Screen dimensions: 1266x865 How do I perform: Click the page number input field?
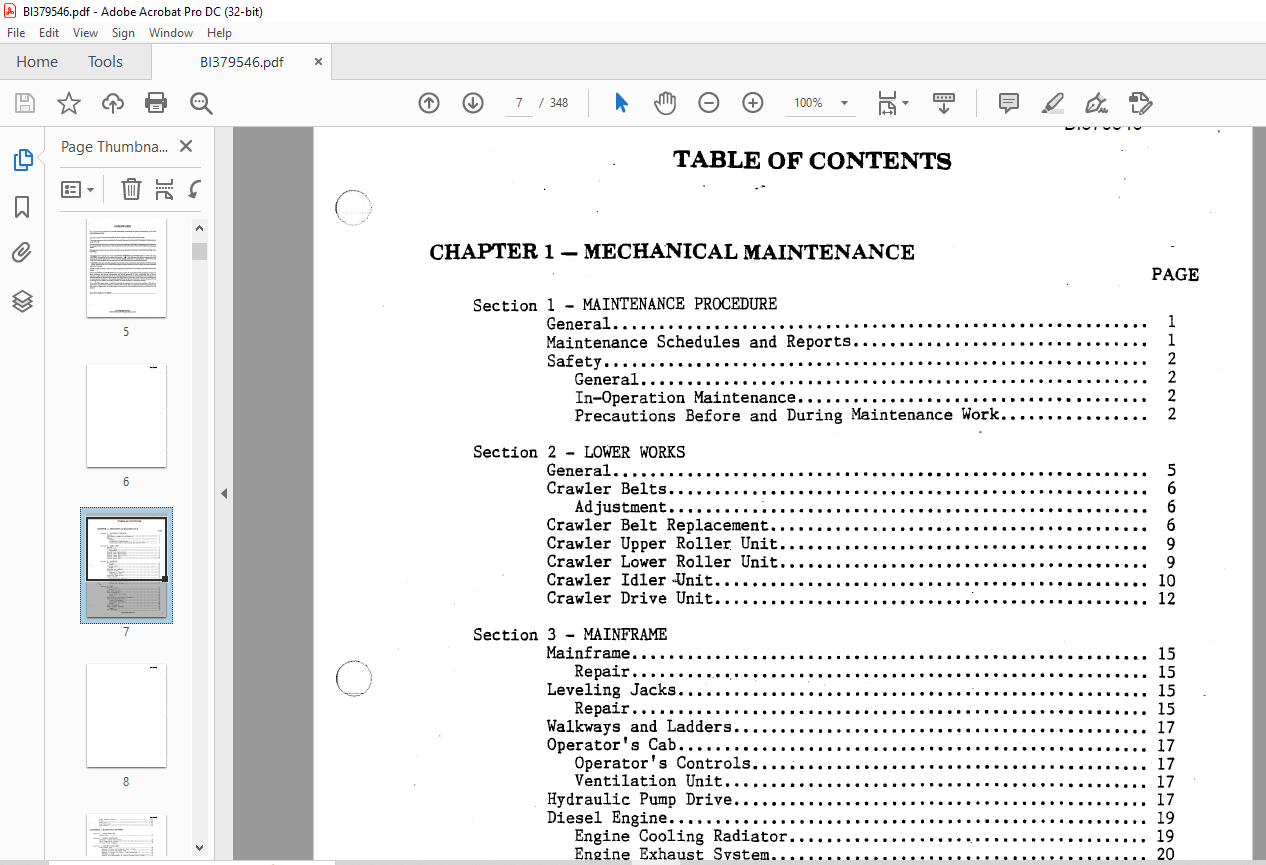coord(519,103)
